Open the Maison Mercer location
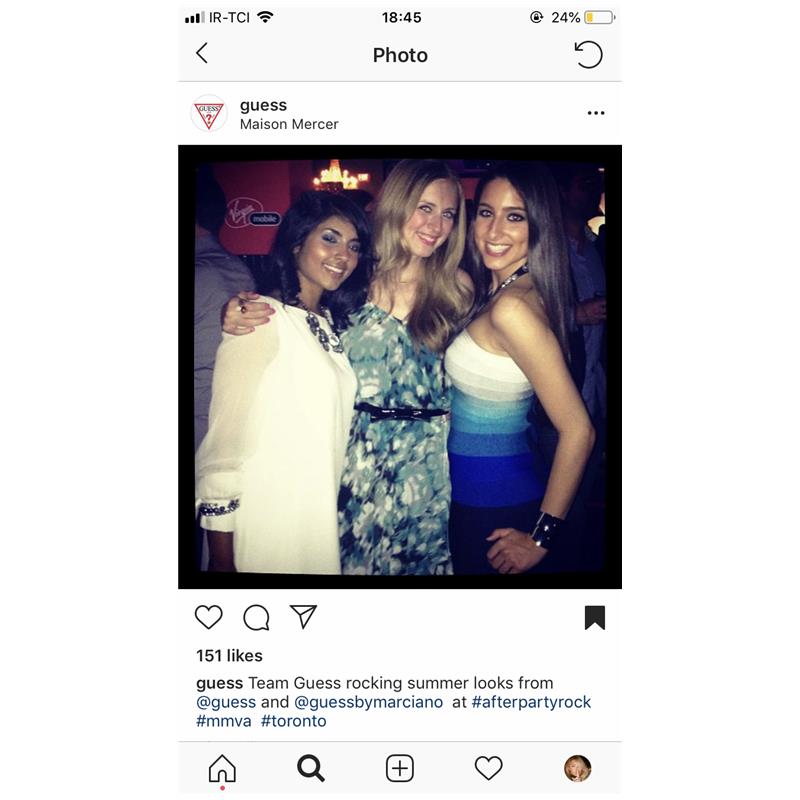This screenshot has width=800, height=800. tap(289, 124)
